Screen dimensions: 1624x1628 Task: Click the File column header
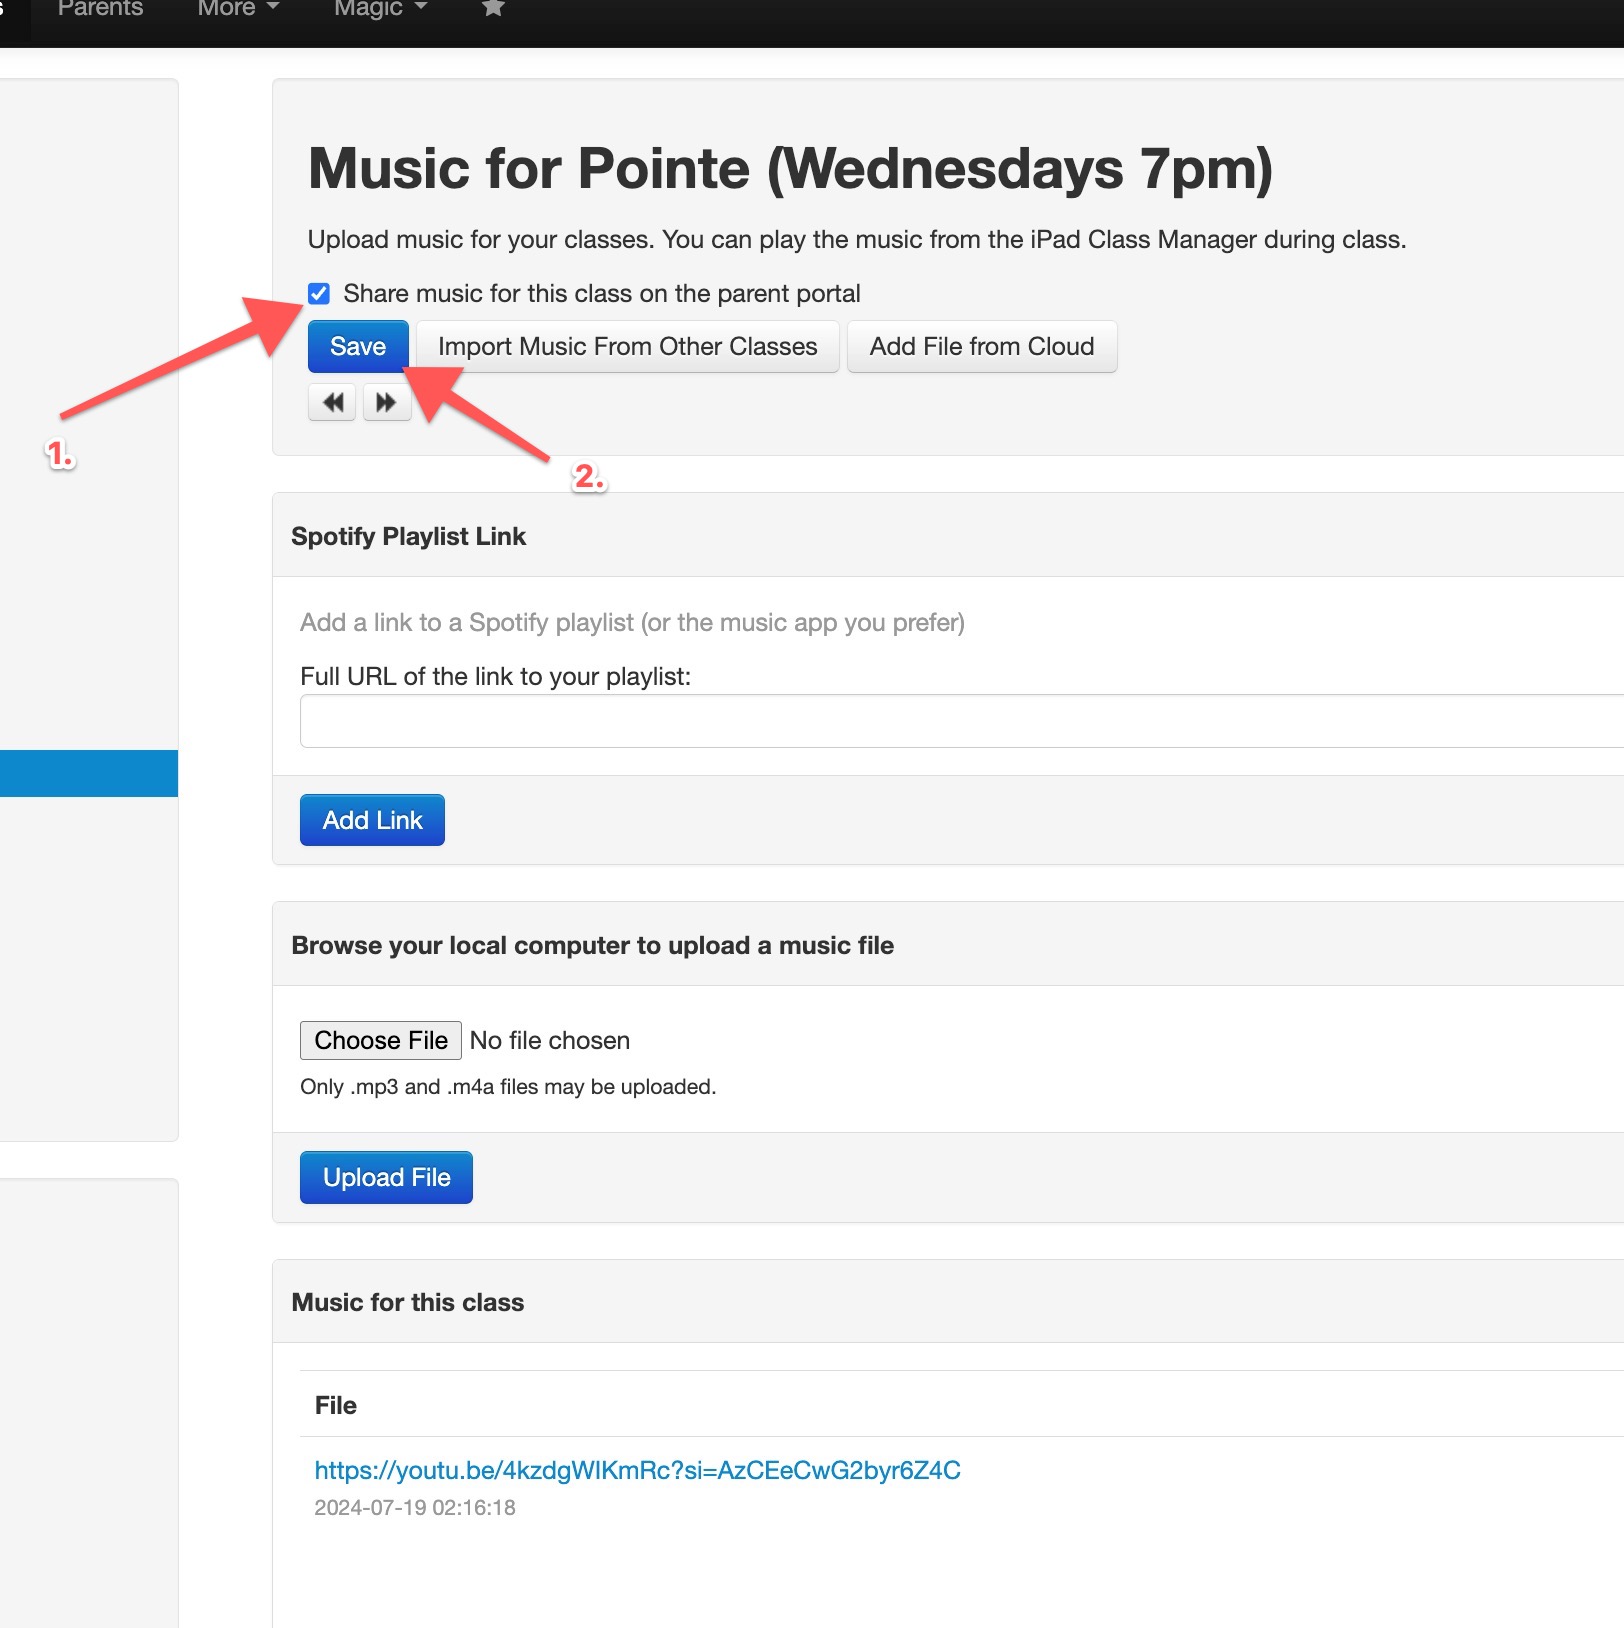[x=335, y=1405]
